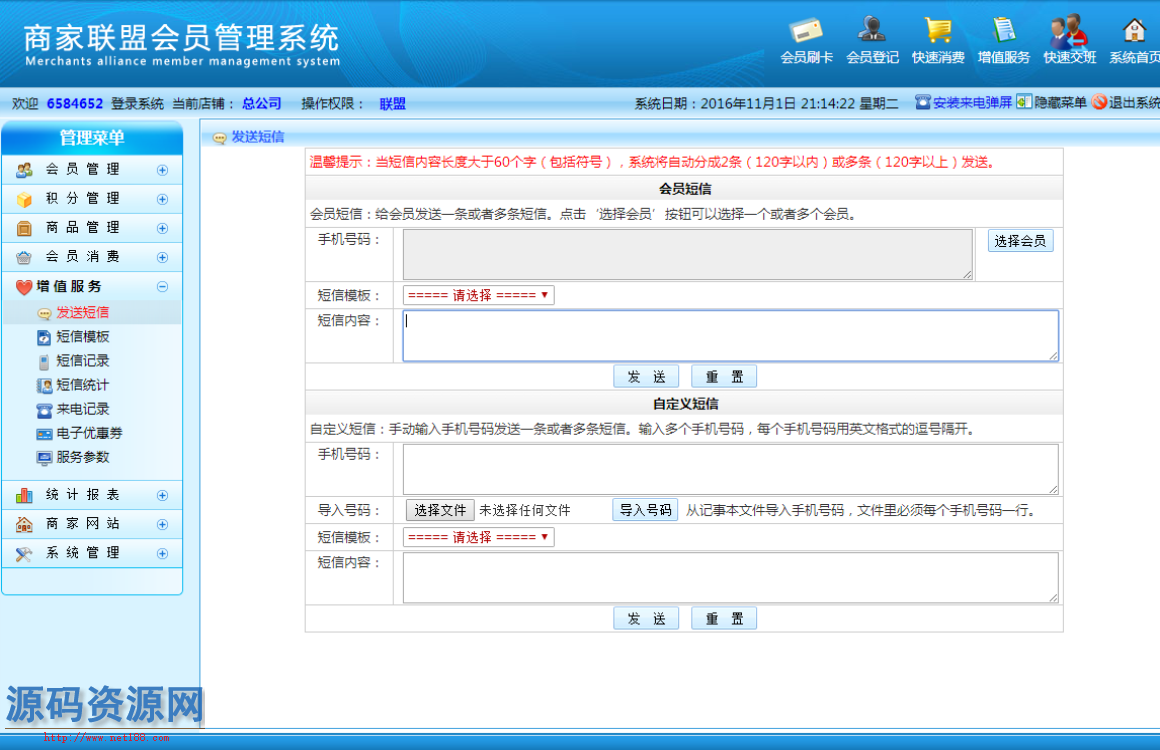1160x750 pixels.
Task: Click 商品管理 goods icon
Action: click(x=24, y=228)
